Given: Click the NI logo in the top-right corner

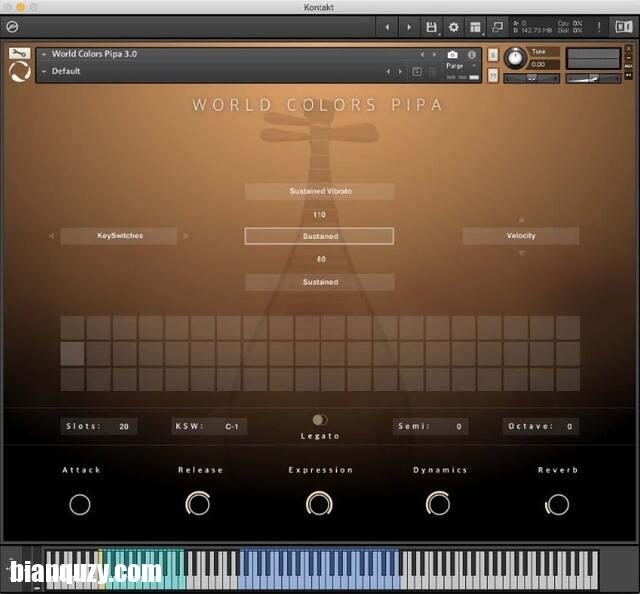Looking at the screenshot, I should (623, 27).
